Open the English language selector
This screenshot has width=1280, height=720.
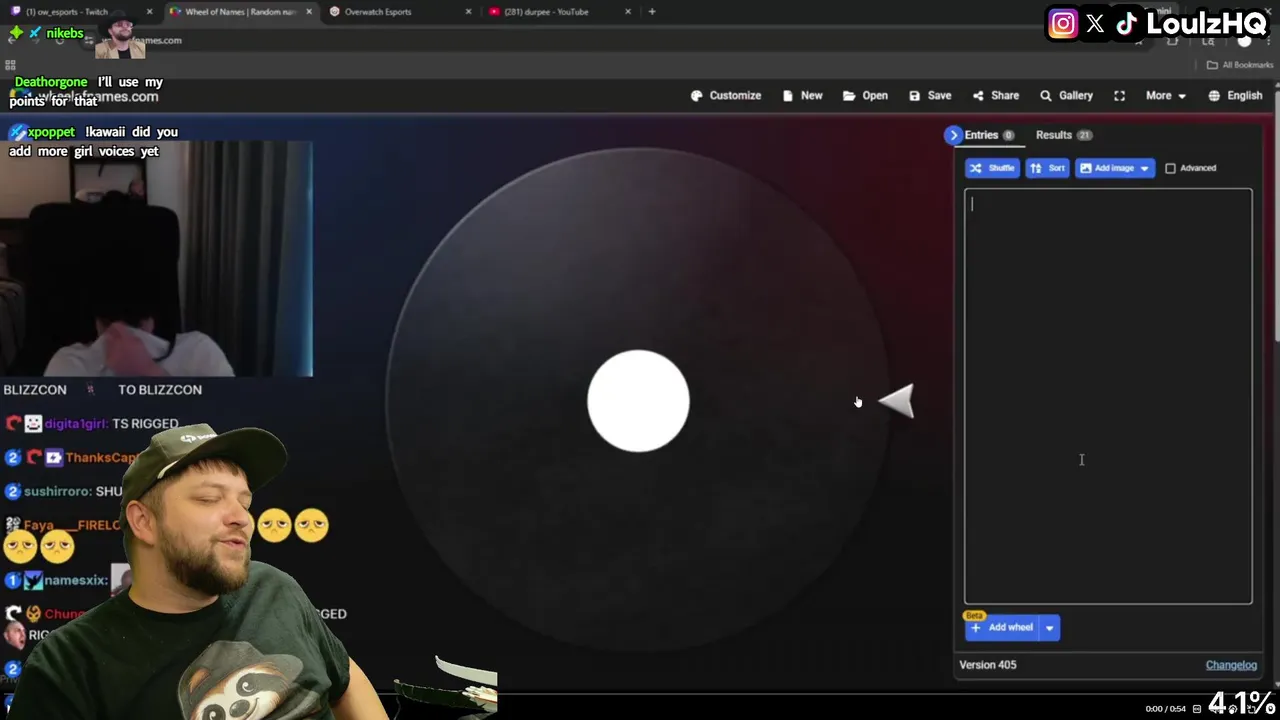[x=1235, y=96]
